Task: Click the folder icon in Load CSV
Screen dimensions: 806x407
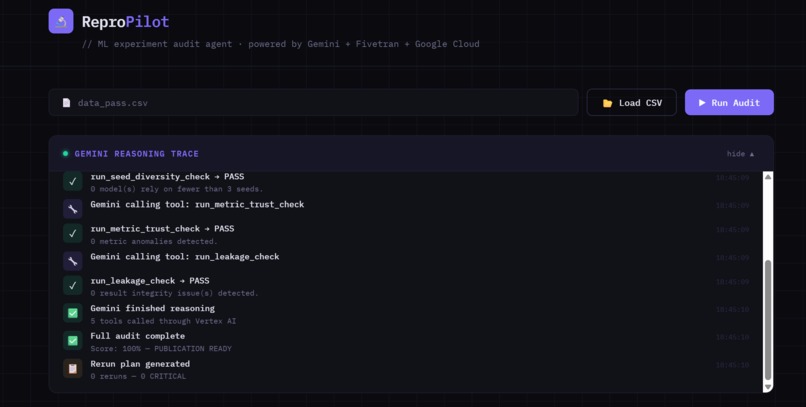Action: pyautogui.click(x=607, y=103)
